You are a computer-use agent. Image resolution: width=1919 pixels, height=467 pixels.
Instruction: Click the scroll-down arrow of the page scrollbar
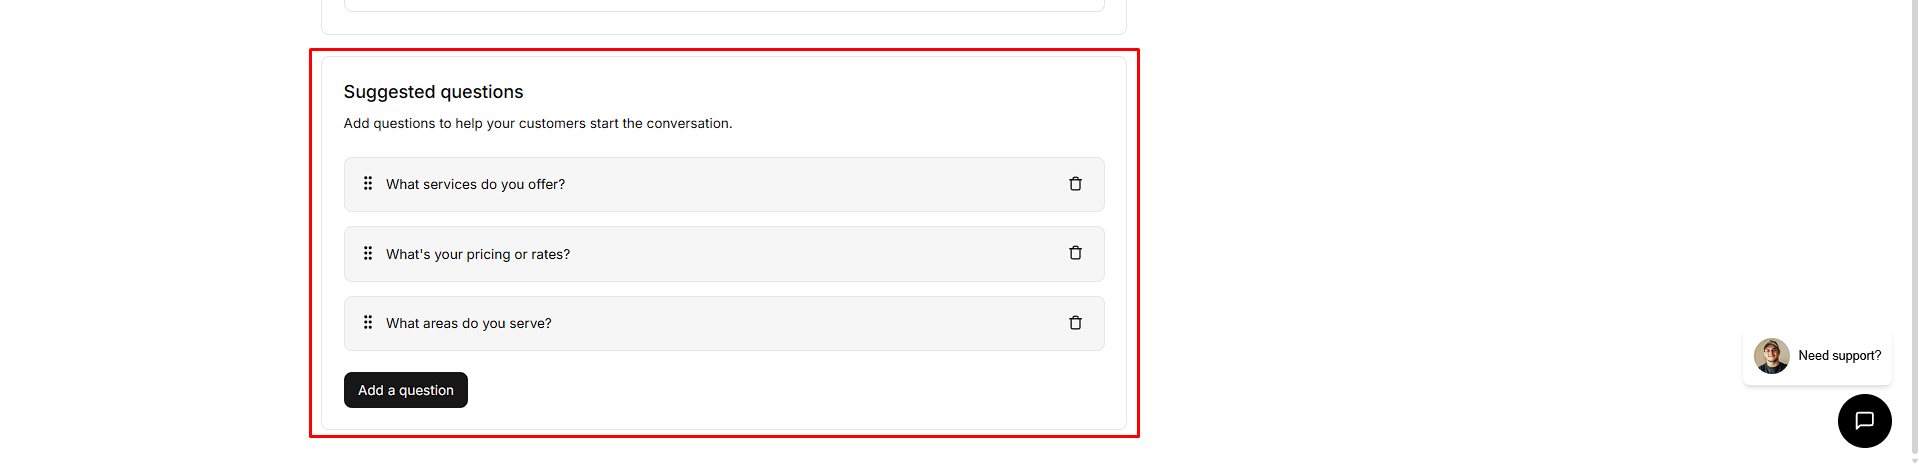1914,461
